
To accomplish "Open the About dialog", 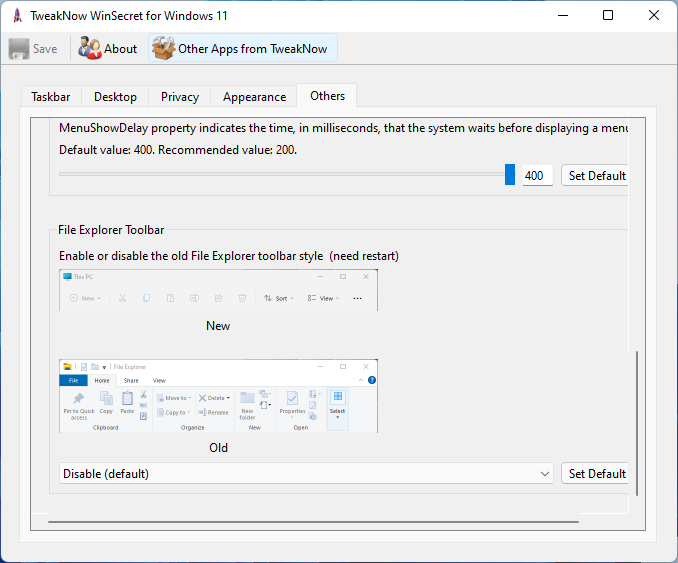I will pyautogui.click(x=108, y=48).
